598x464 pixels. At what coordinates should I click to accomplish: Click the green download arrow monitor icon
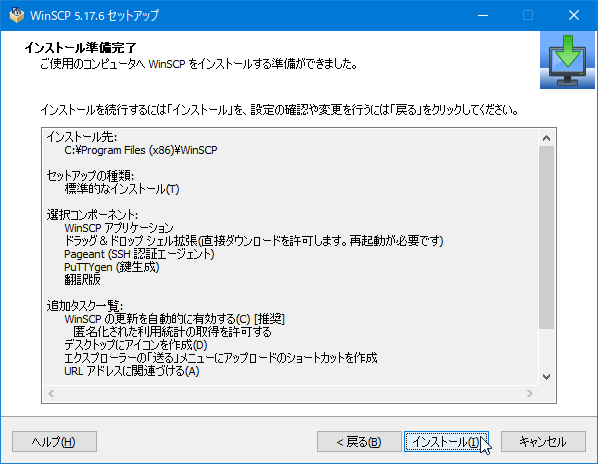[x=567, y=60]
